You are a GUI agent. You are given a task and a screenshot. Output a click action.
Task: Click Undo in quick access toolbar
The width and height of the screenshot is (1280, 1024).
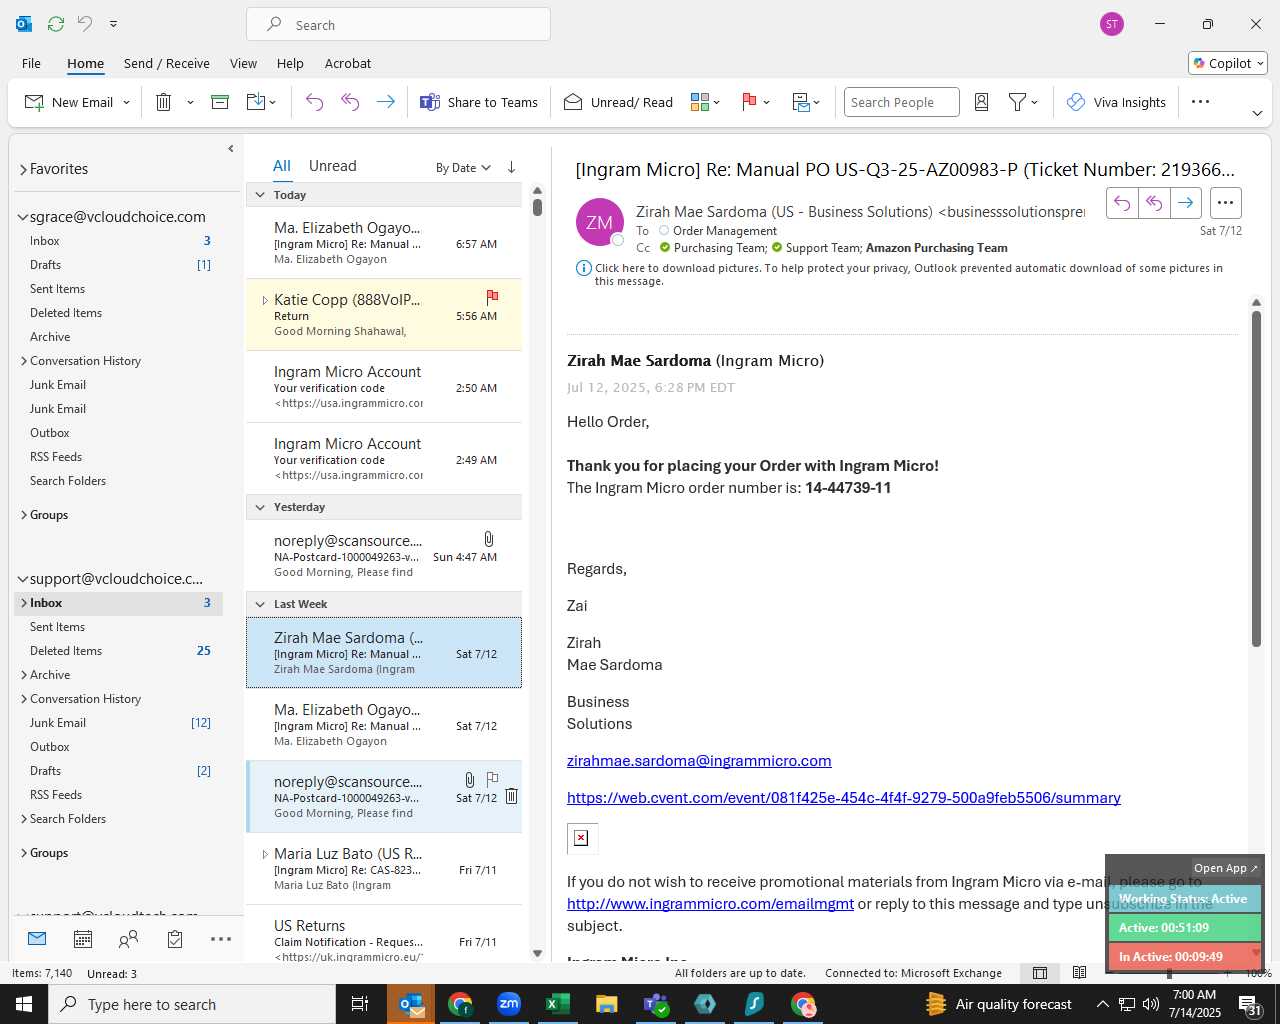(x=85, y=24)
